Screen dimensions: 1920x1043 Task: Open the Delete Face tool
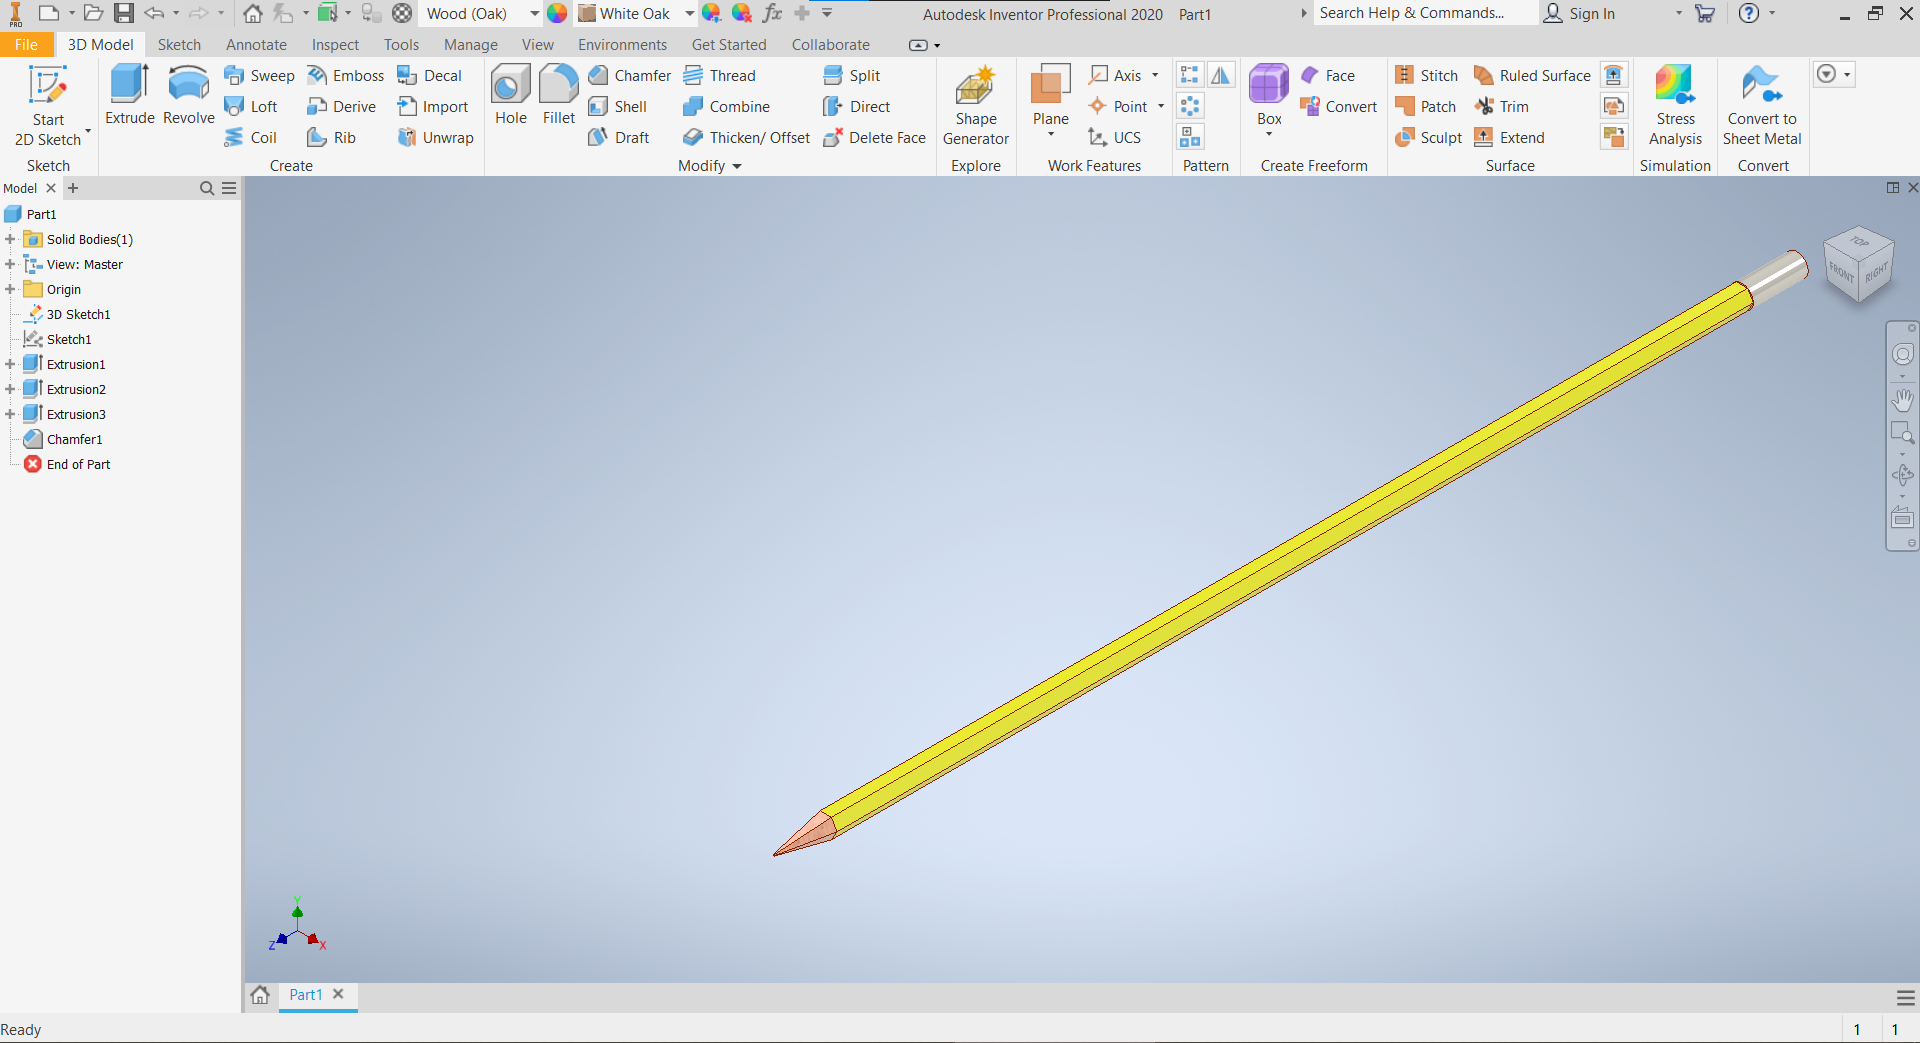click(875, 138)
